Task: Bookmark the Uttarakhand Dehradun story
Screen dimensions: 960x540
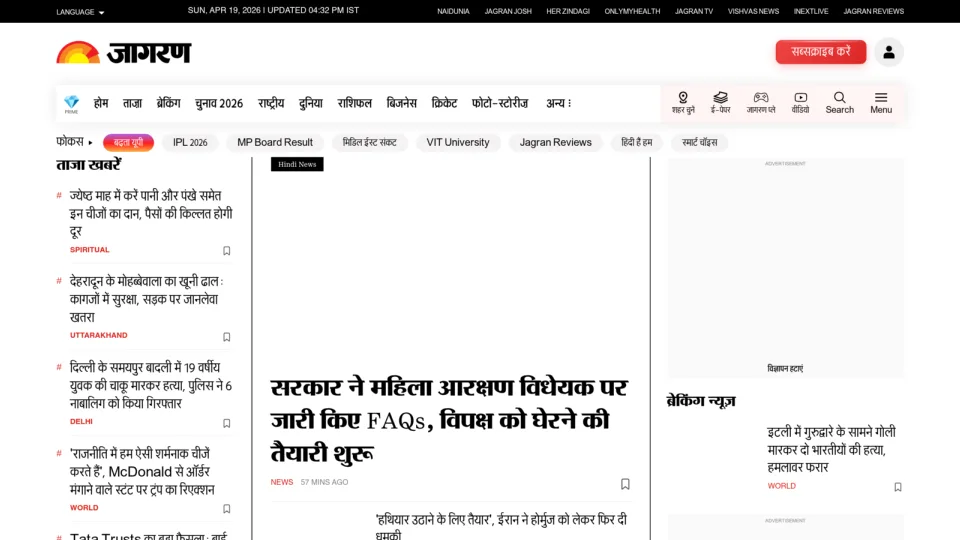Action: pyautogui.click(x=227, y=337)
